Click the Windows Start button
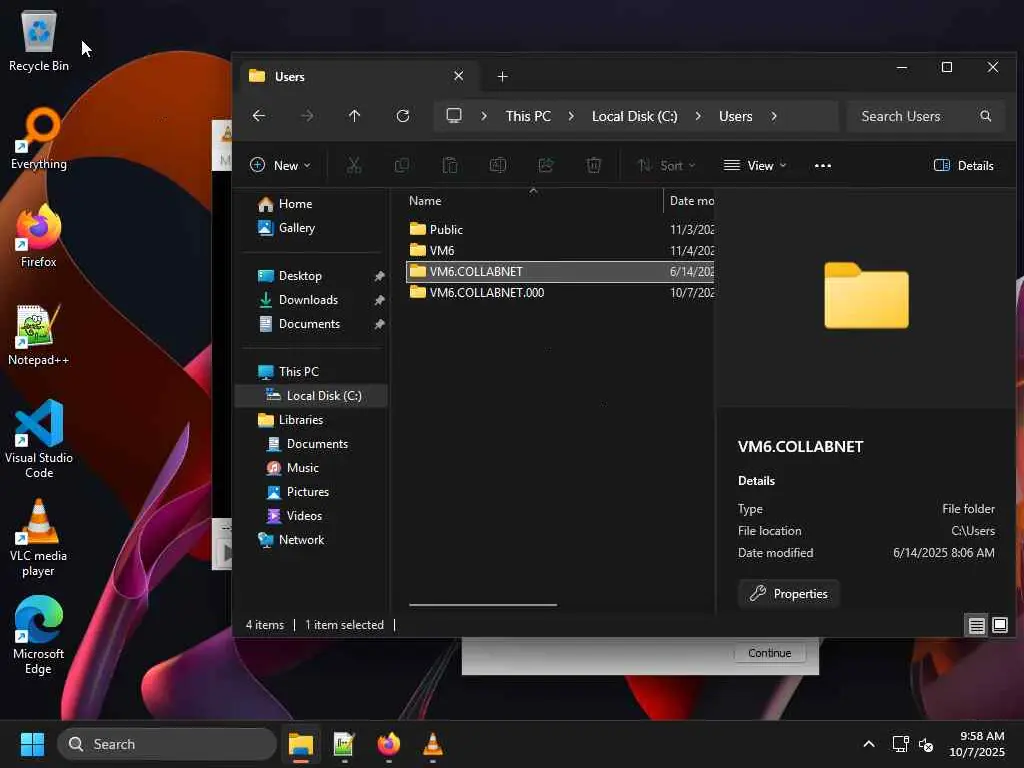Screen dimensions: 1024x768 coord(32,744)
